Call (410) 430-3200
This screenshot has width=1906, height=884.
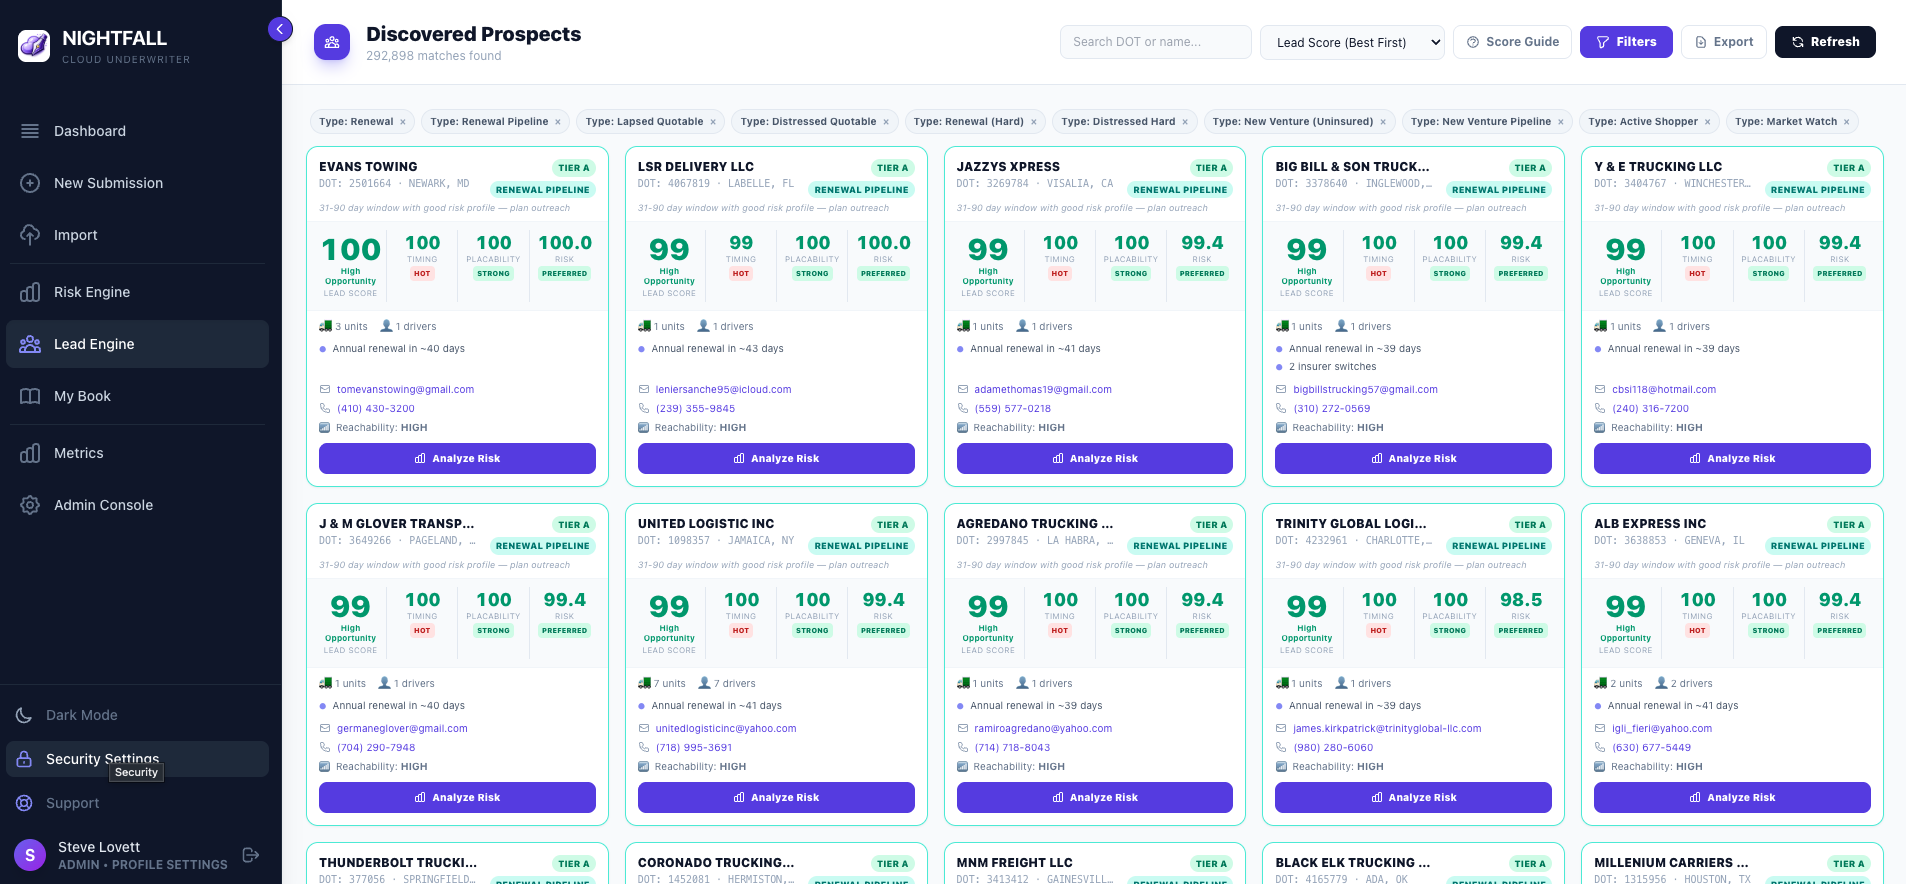tap(376, 409)
